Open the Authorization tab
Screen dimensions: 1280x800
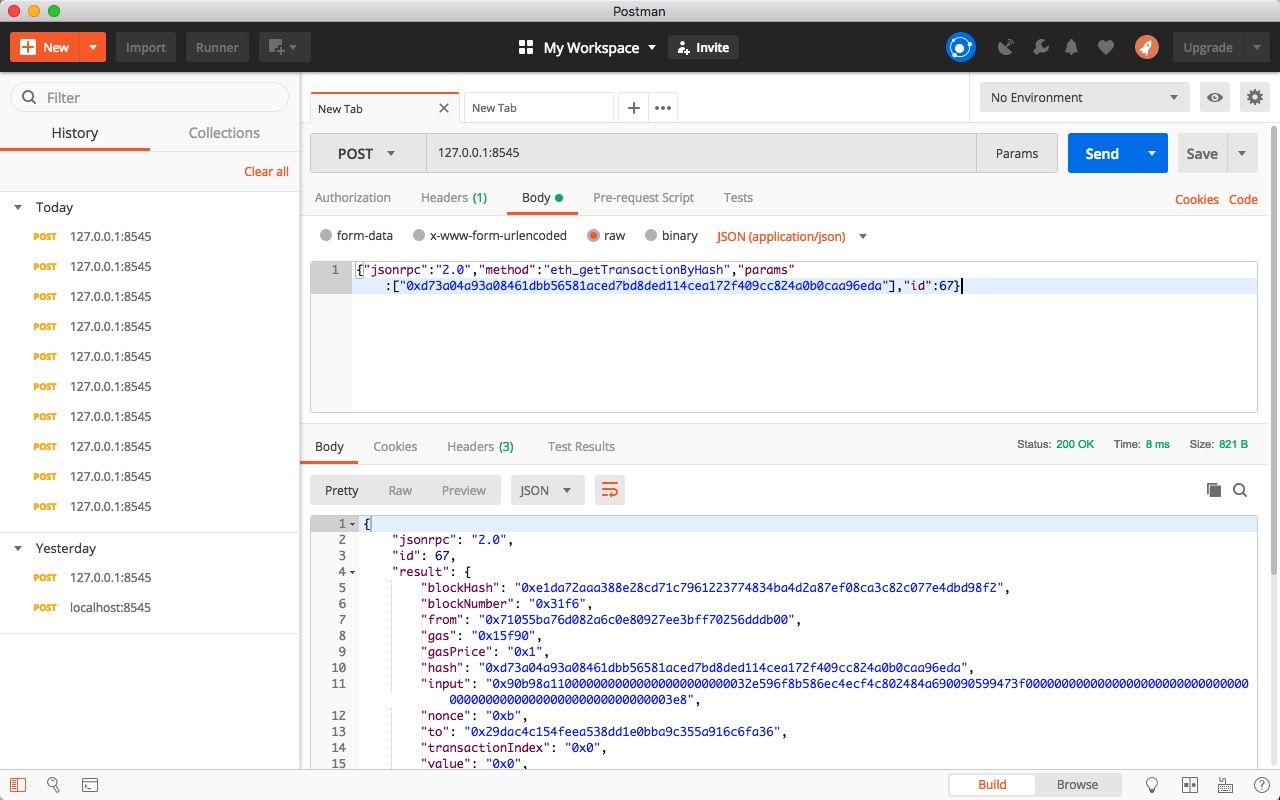click(x=353, y=198)
